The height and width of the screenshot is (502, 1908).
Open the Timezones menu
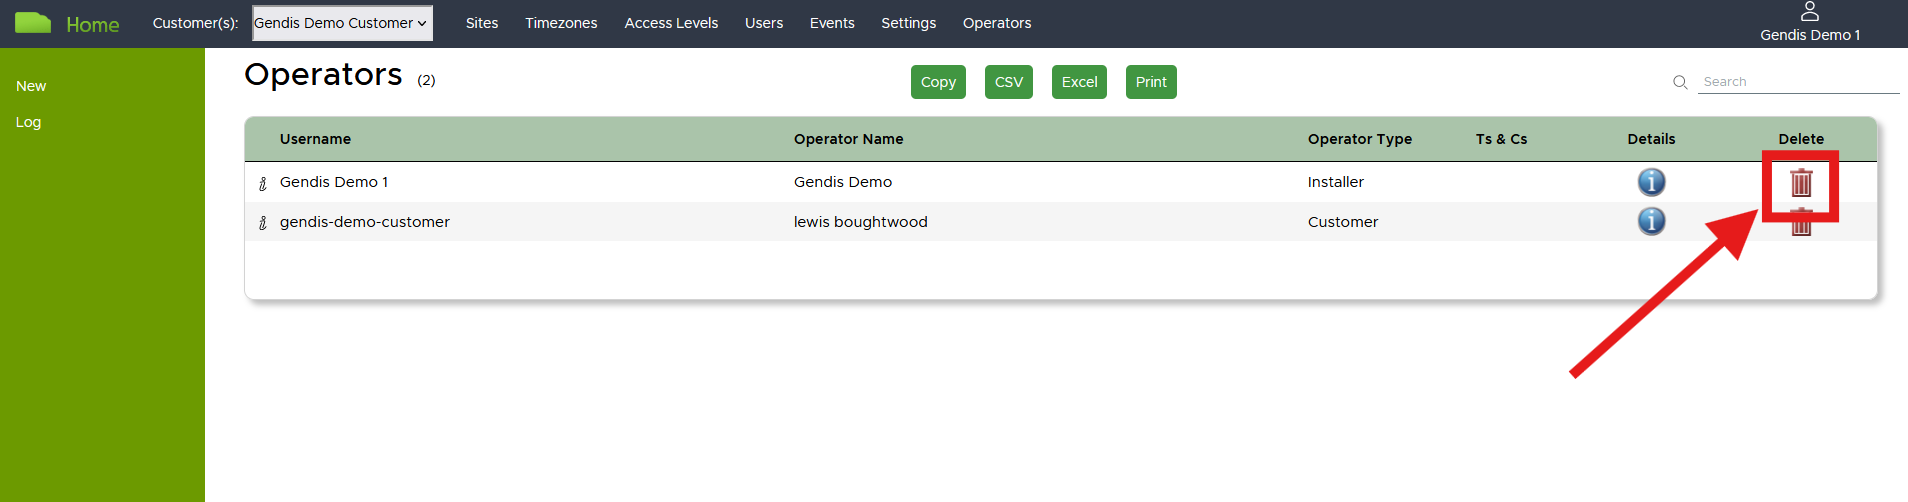pos(561,23)
